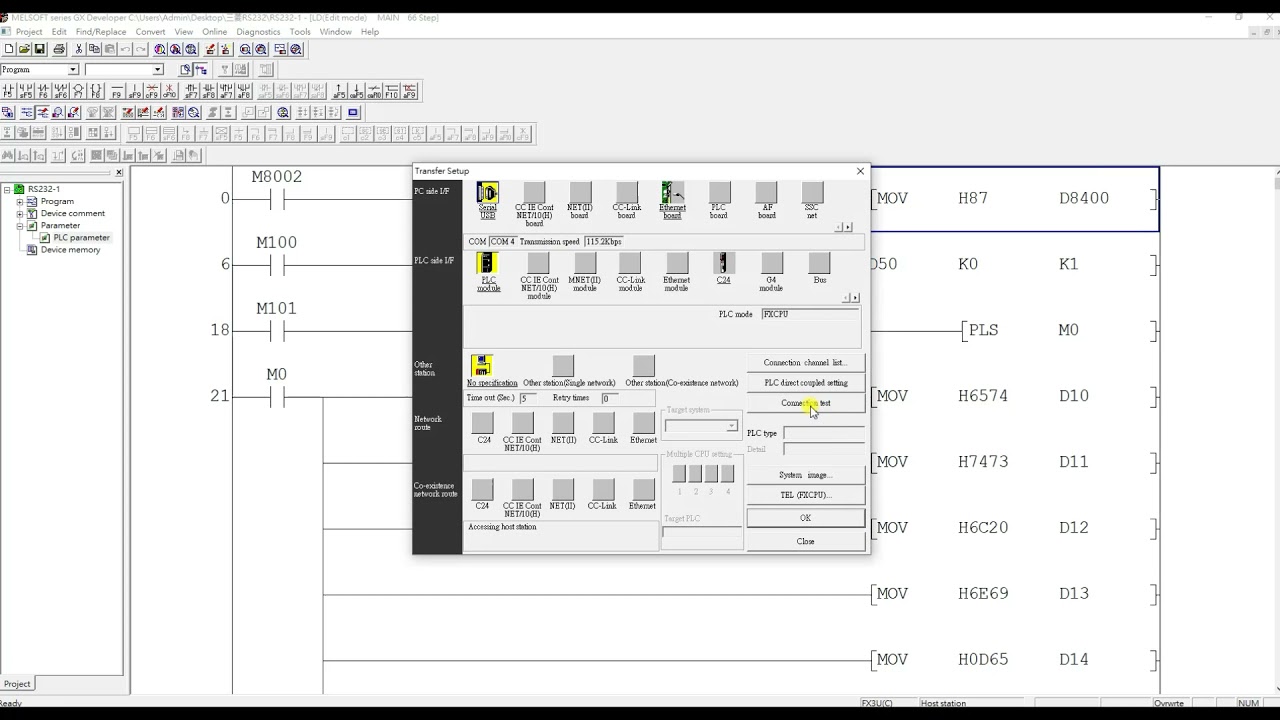1280x720 pixels.
Task: Click the Time out seconds field
Action: pos(527,398)
